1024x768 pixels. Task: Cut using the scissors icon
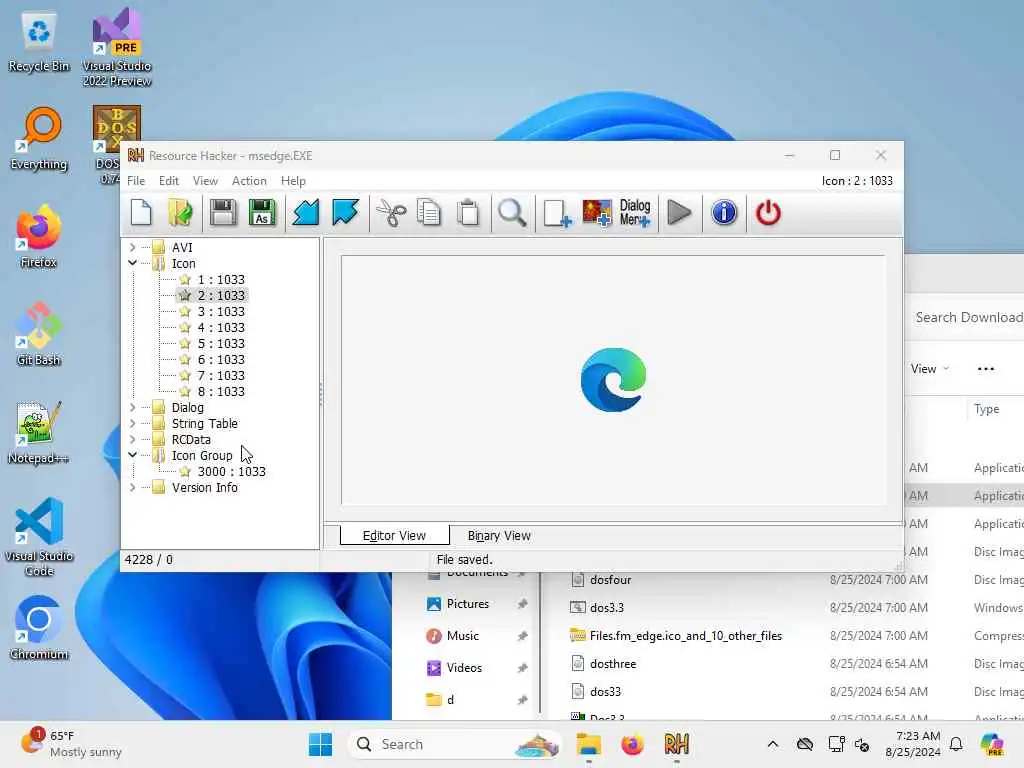tap(391, 213)
